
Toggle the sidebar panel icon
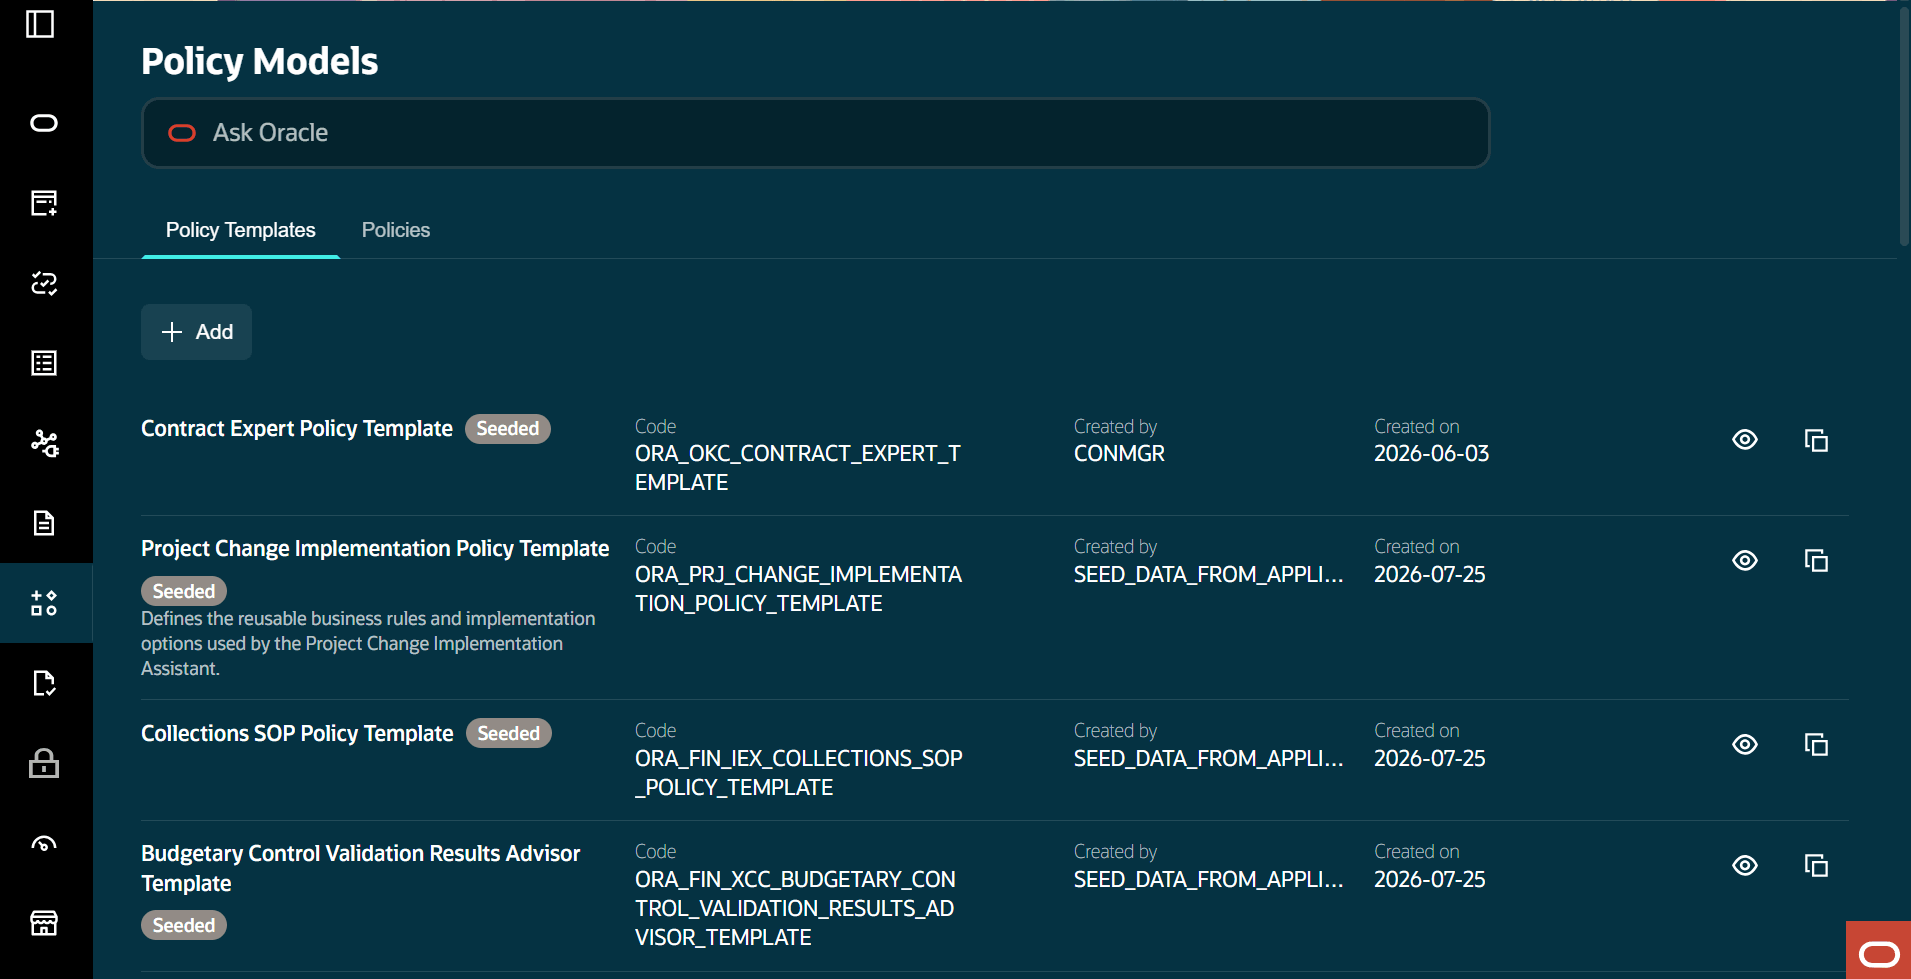pyautogui.click(x=40, y=24)
